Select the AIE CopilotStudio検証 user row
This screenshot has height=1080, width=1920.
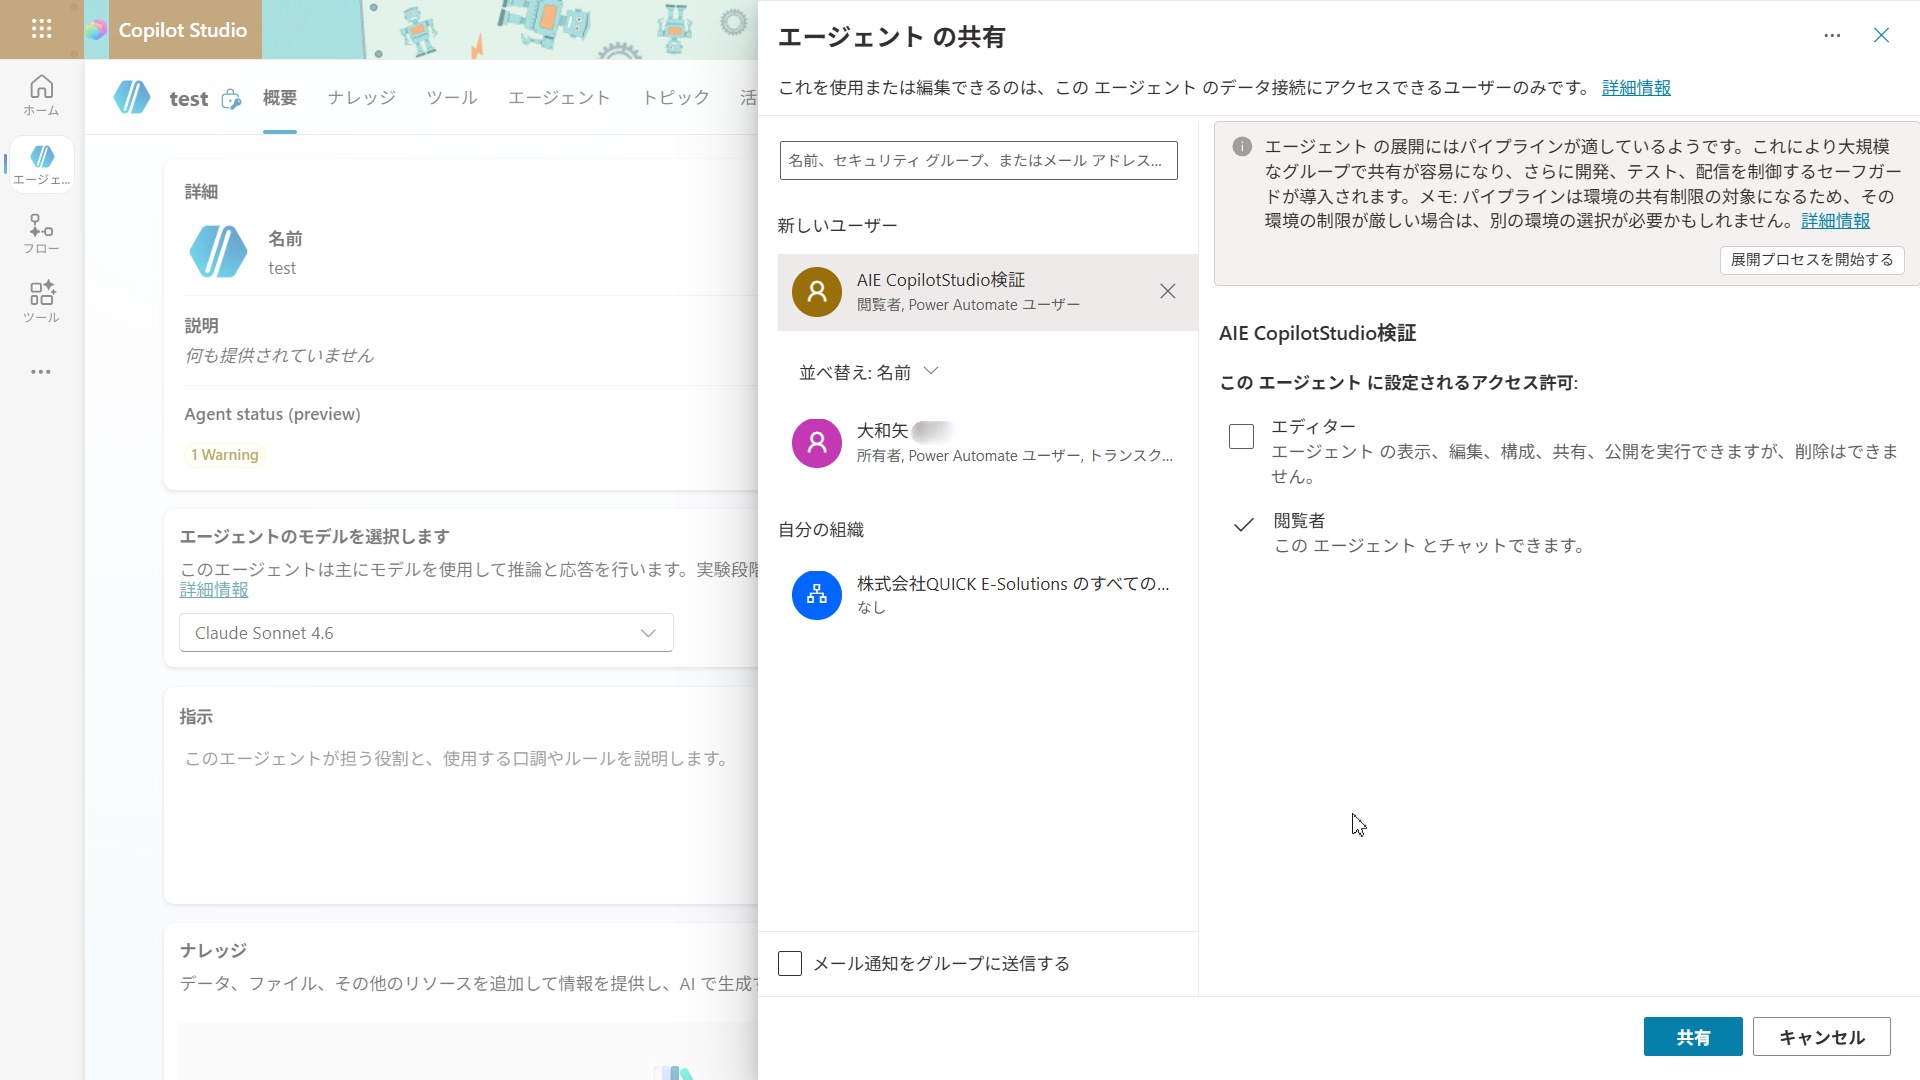pos(988,292)
